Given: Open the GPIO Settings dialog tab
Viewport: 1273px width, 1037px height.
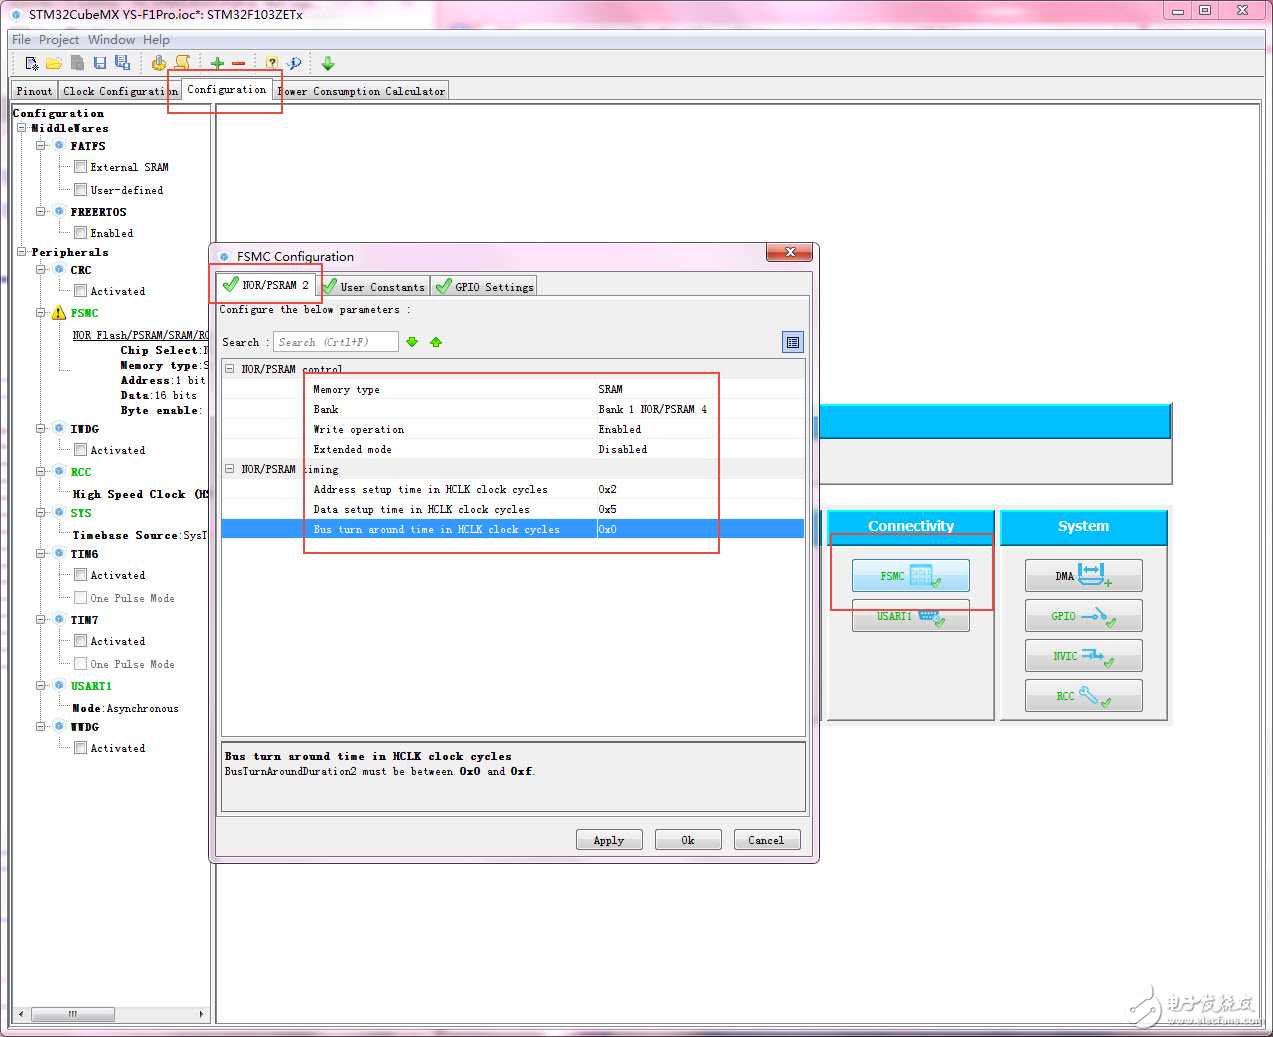Looking at the screenshot, I should click(484, 287).
